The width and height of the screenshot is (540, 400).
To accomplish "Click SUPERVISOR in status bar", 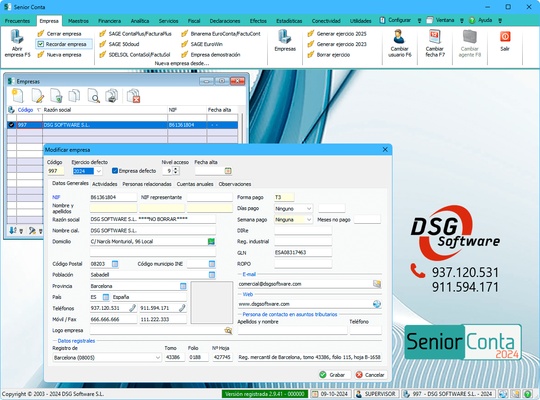I will click(376, 393).
